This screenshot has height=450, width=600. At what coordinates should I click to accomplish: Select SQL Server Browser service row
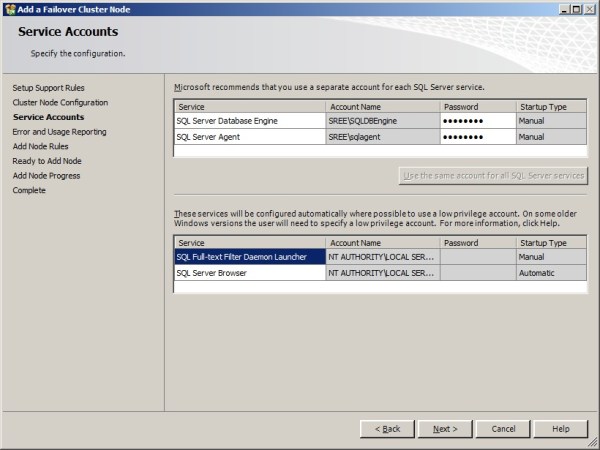click(250, 273)
